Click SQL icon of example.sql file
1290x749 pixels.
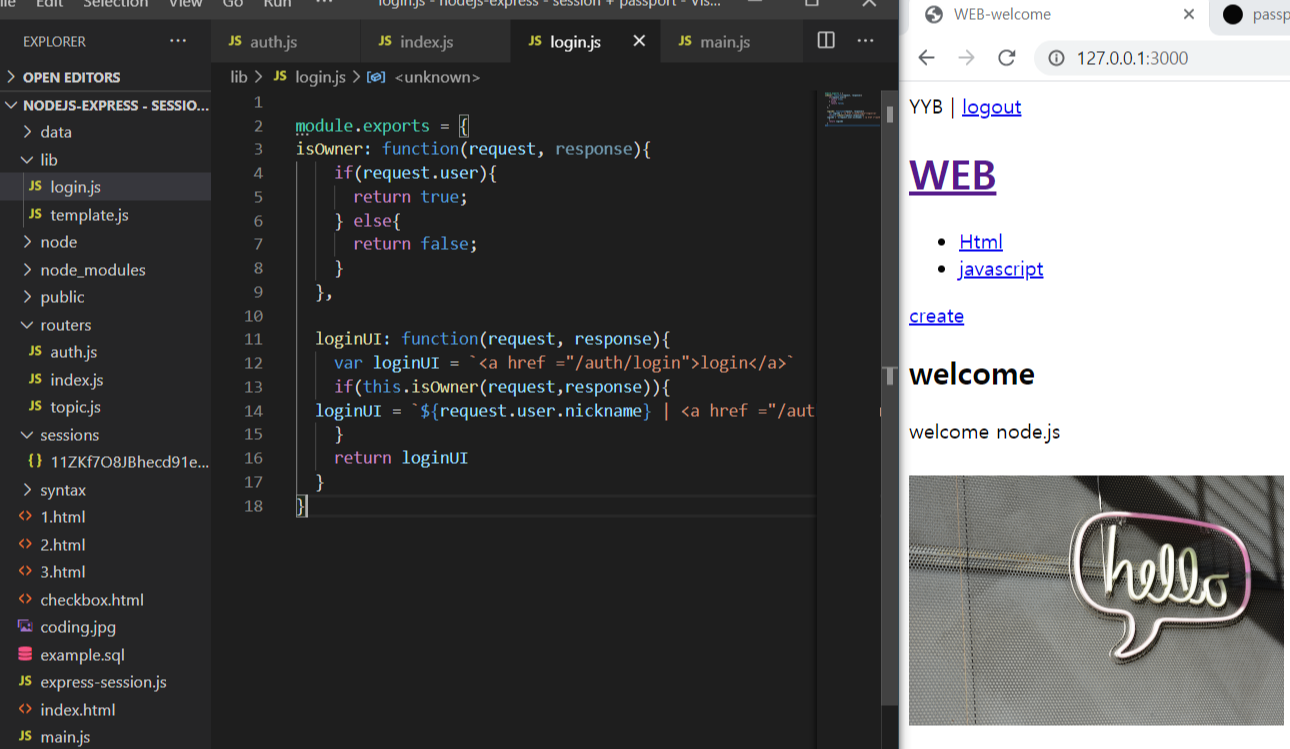25,654
